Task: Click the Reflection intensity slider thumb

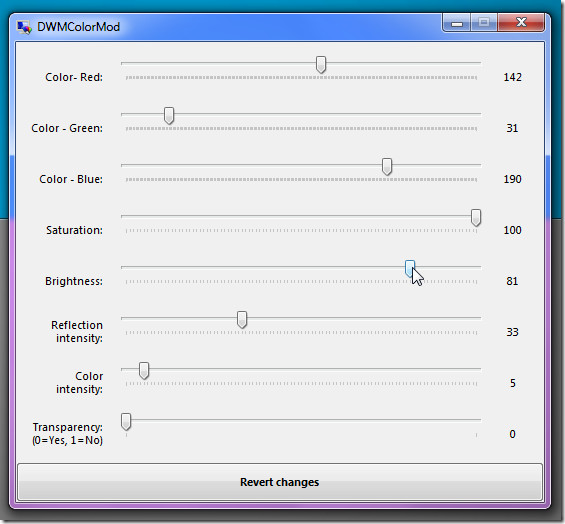Action: coord(242,320)
